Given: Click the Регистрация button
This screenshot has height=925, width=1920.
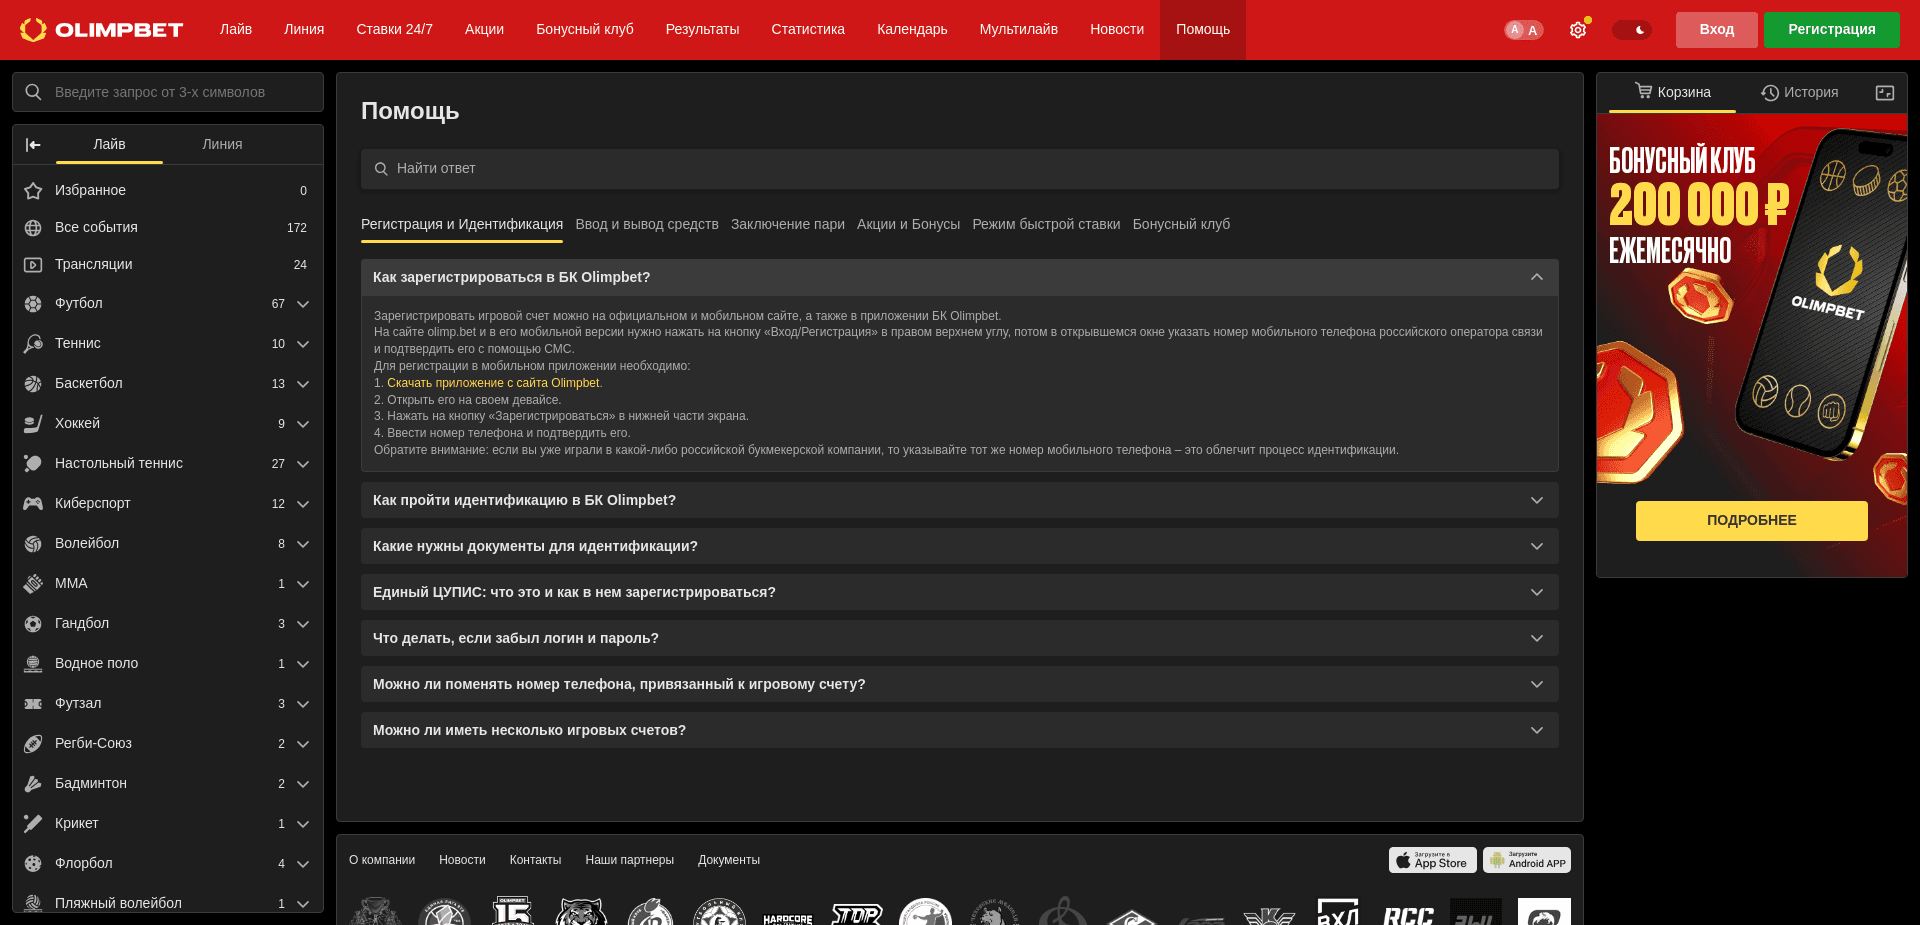Looking at the screenshot, I should 1831,30.
